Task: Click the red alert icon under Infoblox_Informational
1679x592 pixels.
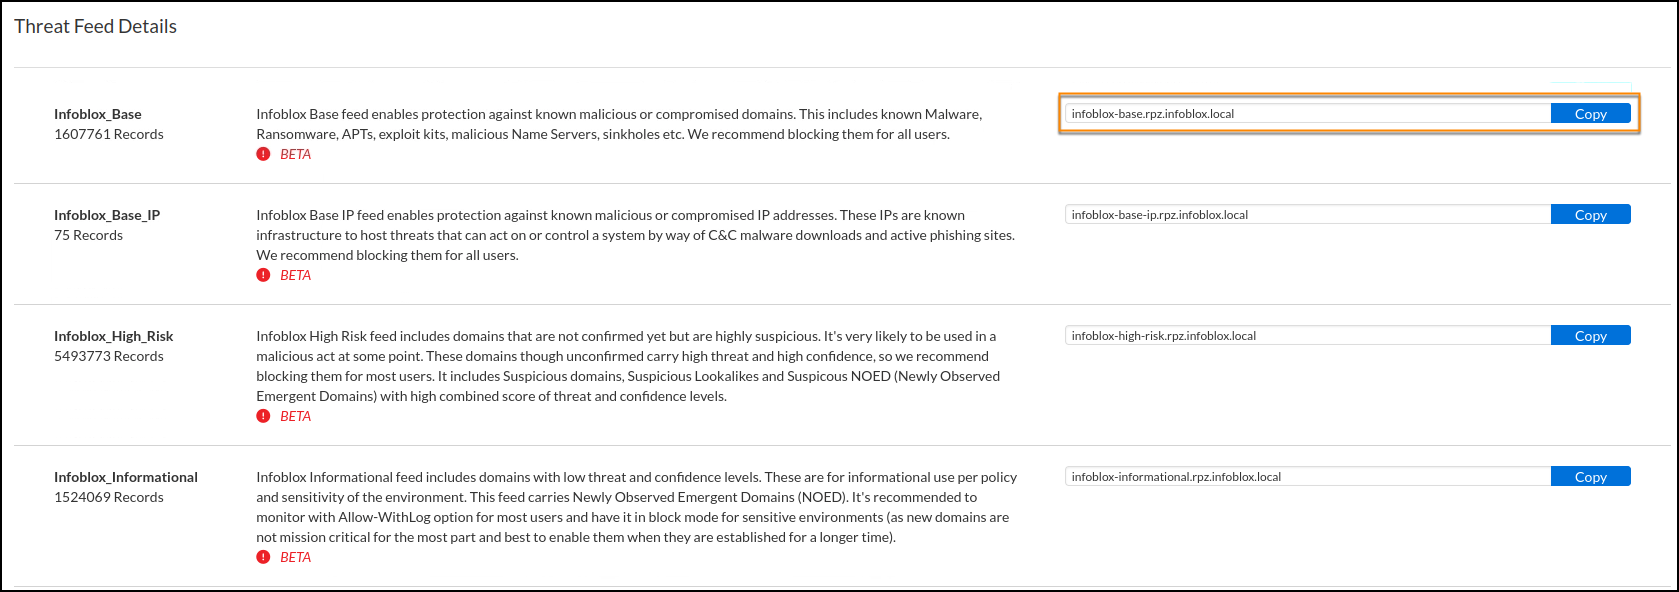Action: coord(263,557)
